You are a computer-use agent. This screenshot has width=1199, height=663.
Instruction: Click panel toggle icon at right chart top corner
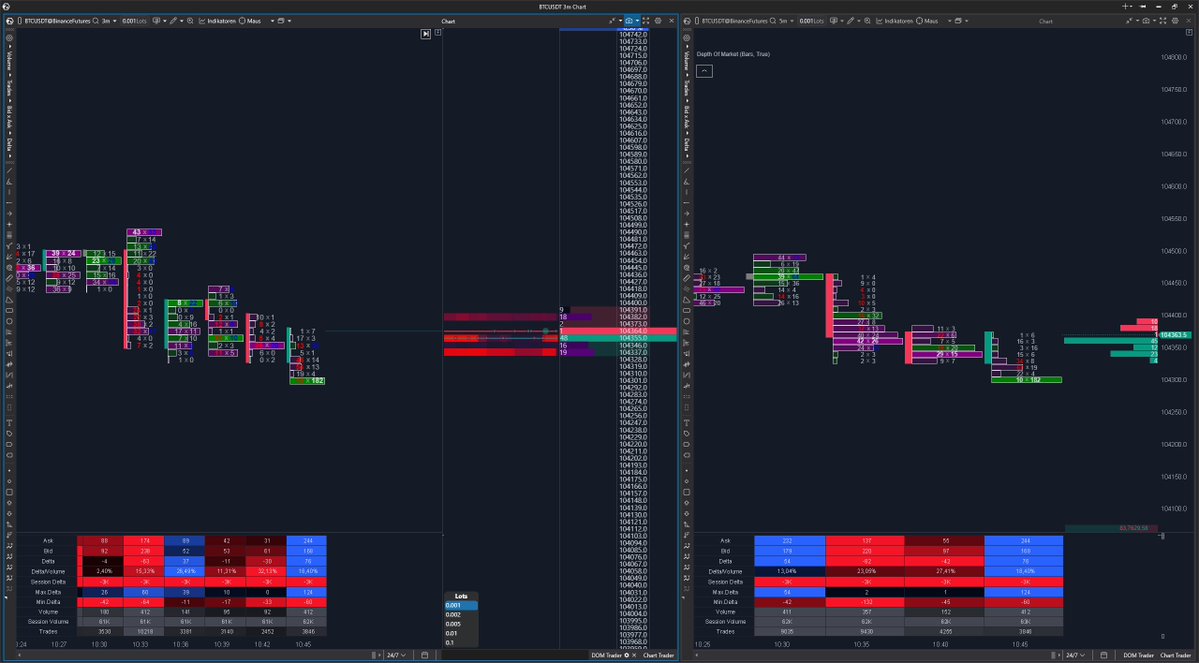[1188, 33]
